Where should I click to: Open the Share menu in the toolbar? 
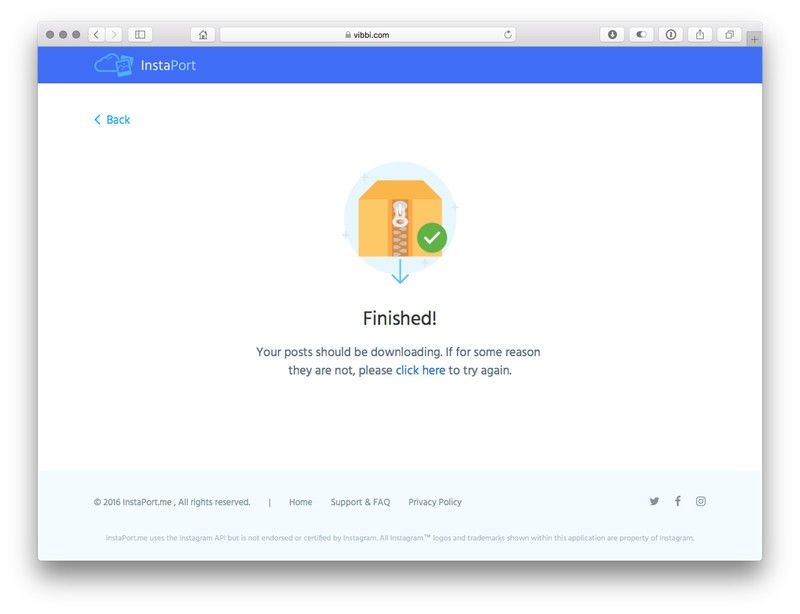point(700,35)
